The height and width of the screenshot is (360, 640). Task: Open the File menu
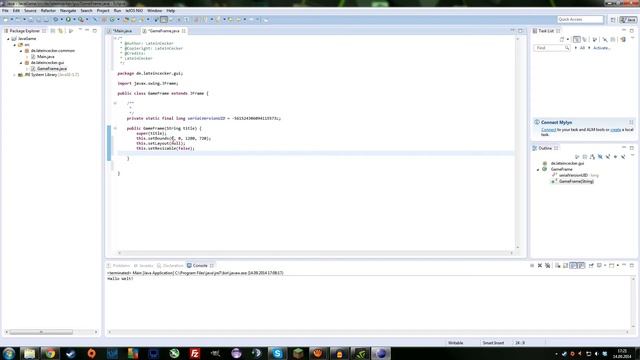click(5, 11)
